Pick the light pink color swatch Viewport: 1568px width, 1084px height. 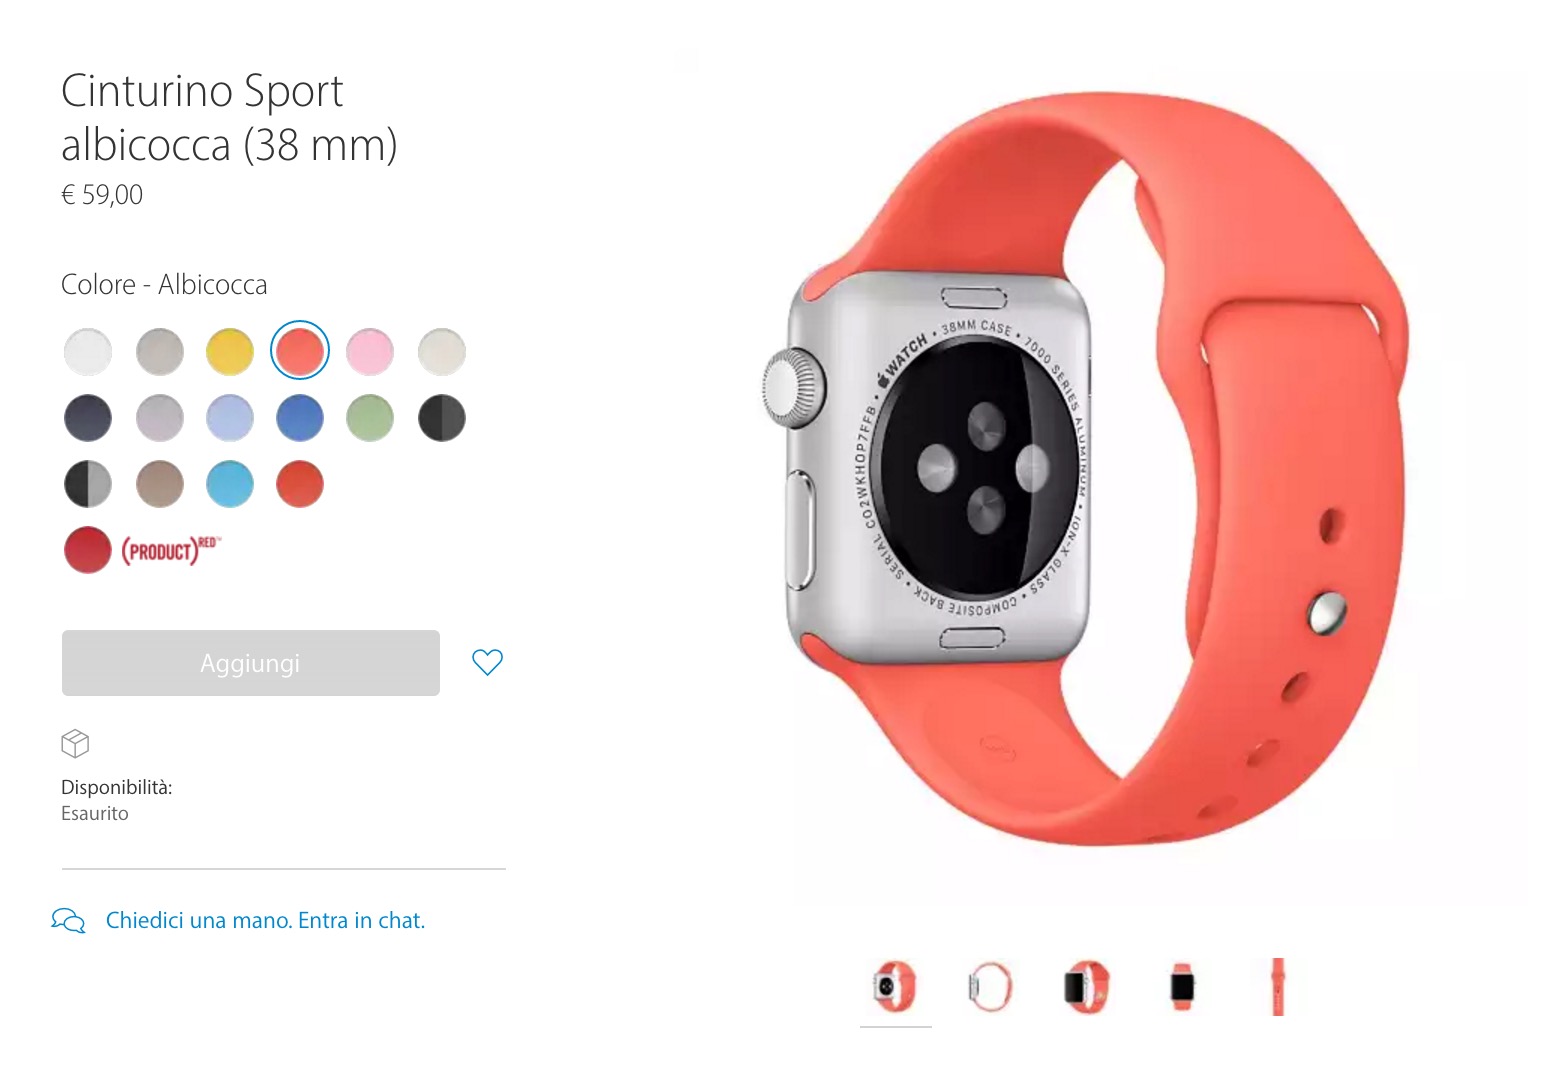(x=370, y=352)
